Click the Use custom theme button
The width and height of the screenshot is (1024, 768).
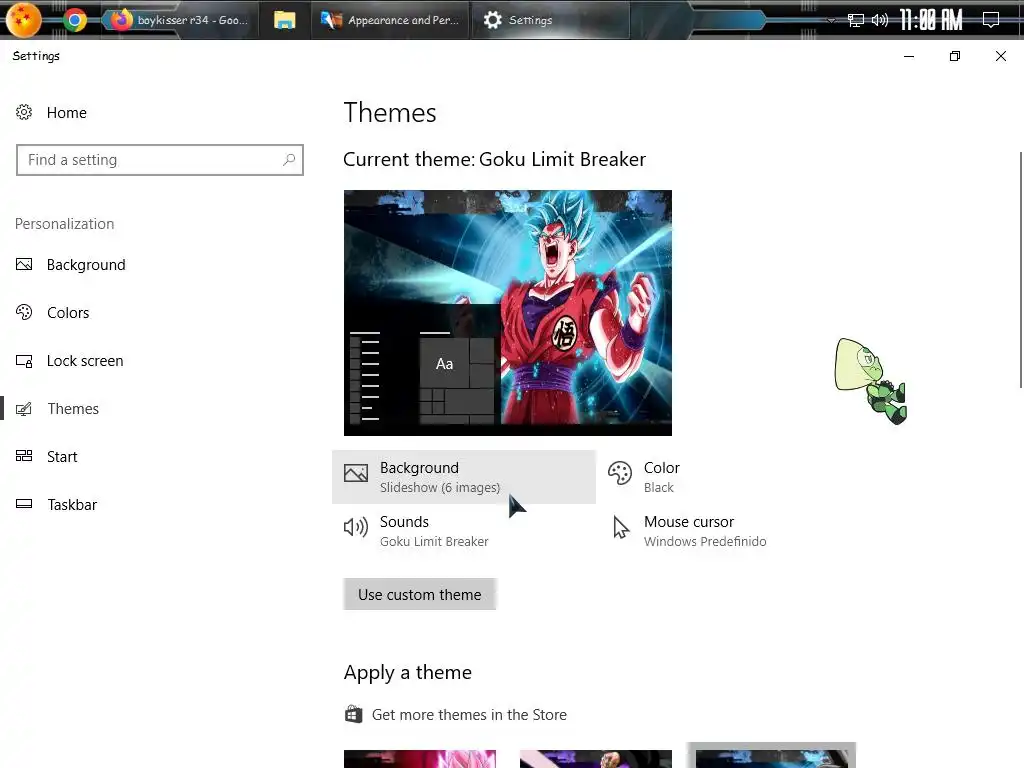coord(420,594)
